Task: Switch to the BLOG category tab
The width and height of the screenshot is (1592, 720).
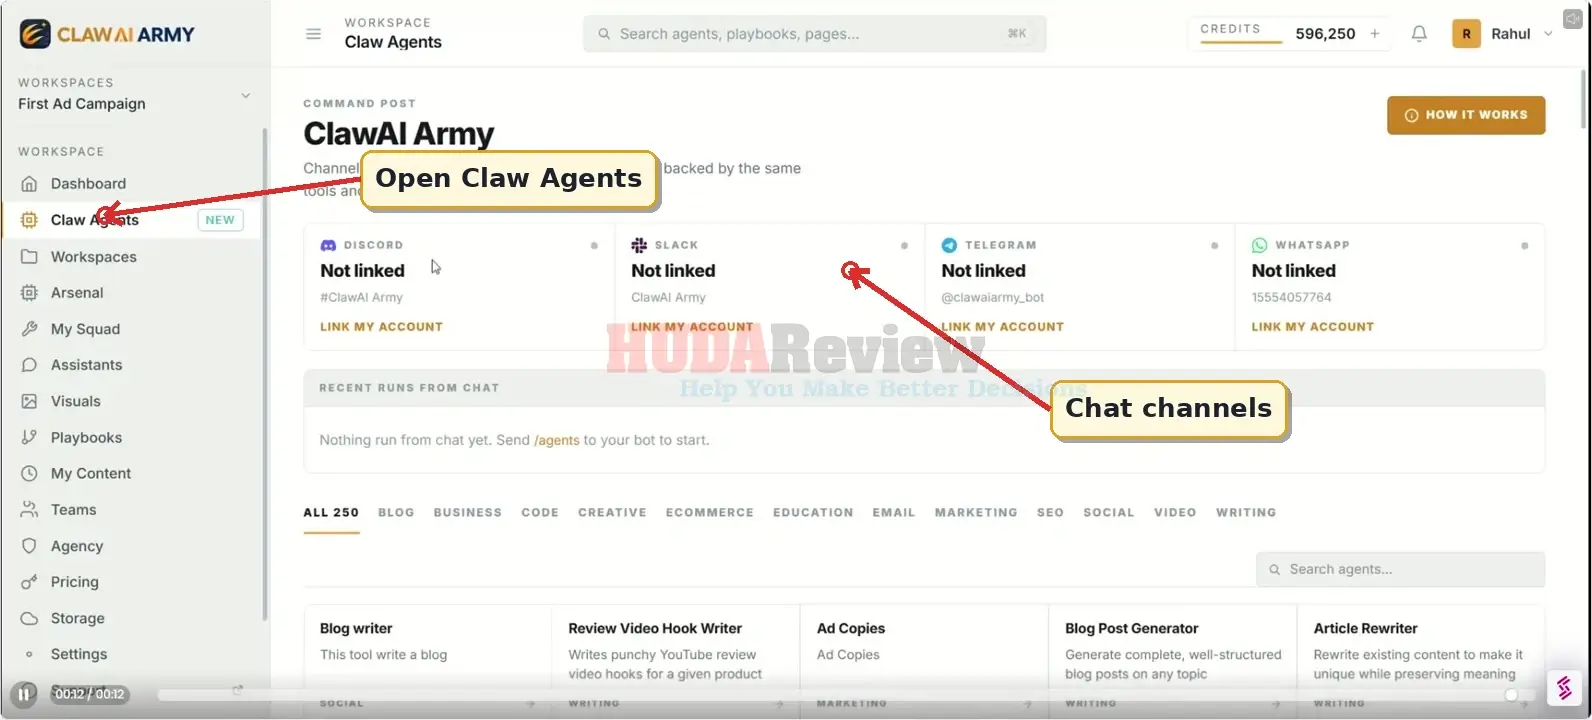Action: point(396,513)
